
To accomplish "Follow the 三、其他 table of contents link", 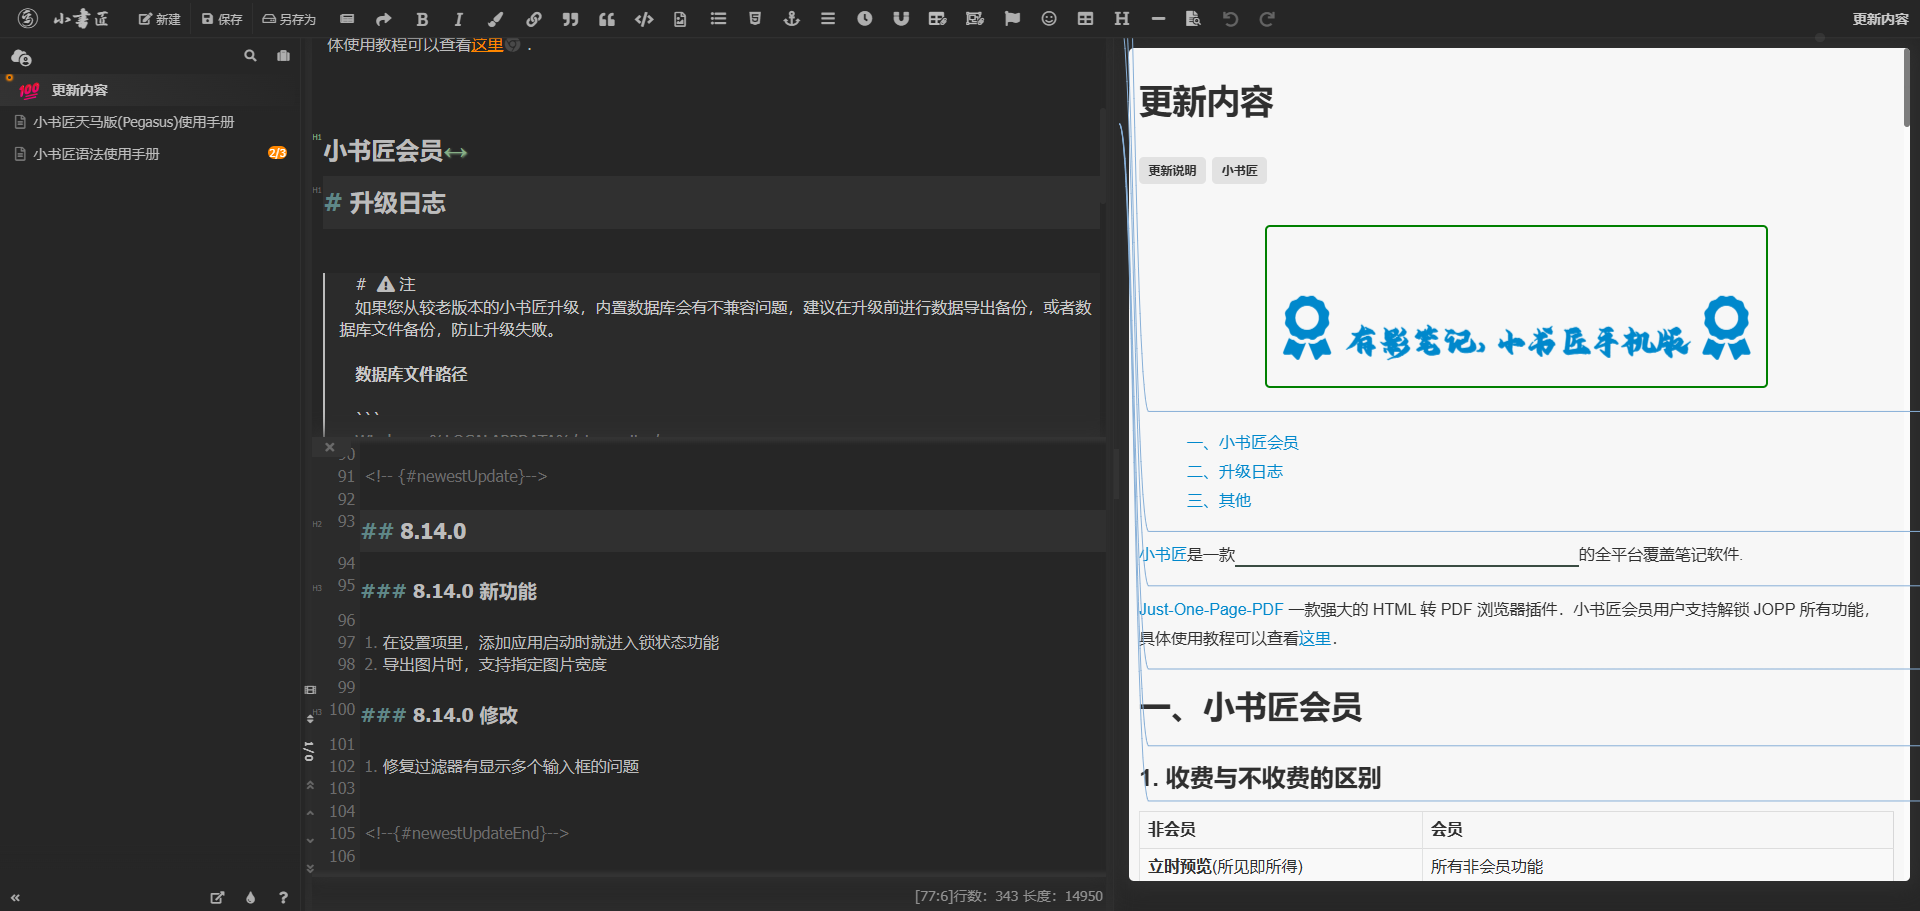I will pyautogui.click(x=1218, y=500).
